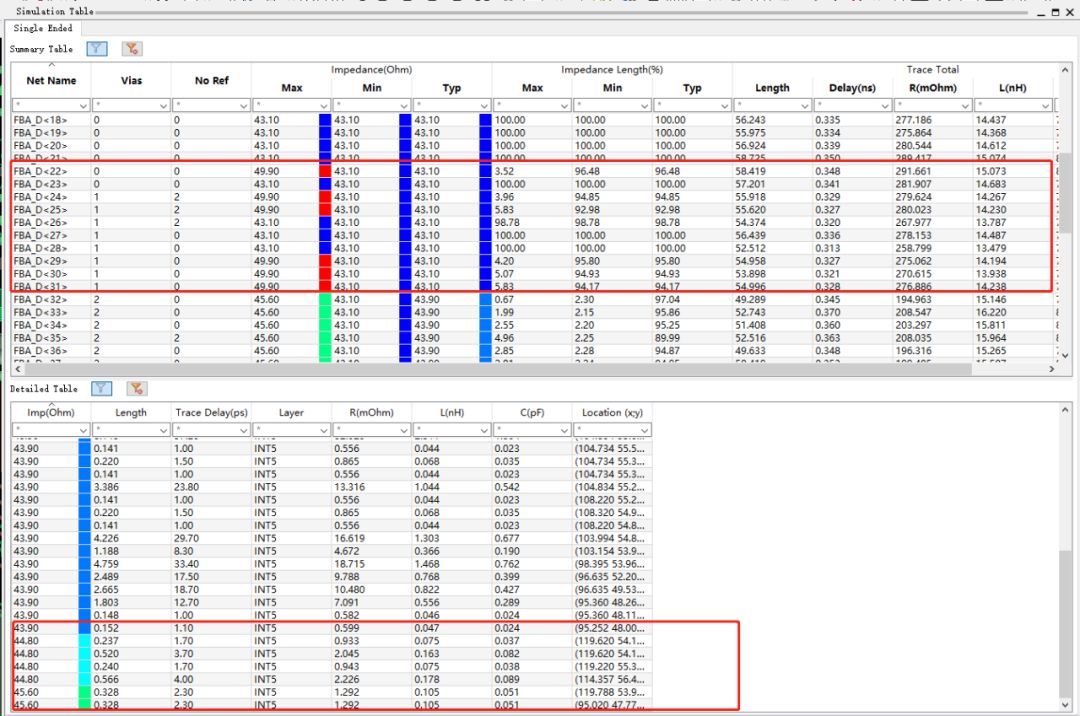The height and width of the screenshot is (716, 1080).
Task: Click the Summary Table vertical scrollbar thumb
Action: 1065,194
